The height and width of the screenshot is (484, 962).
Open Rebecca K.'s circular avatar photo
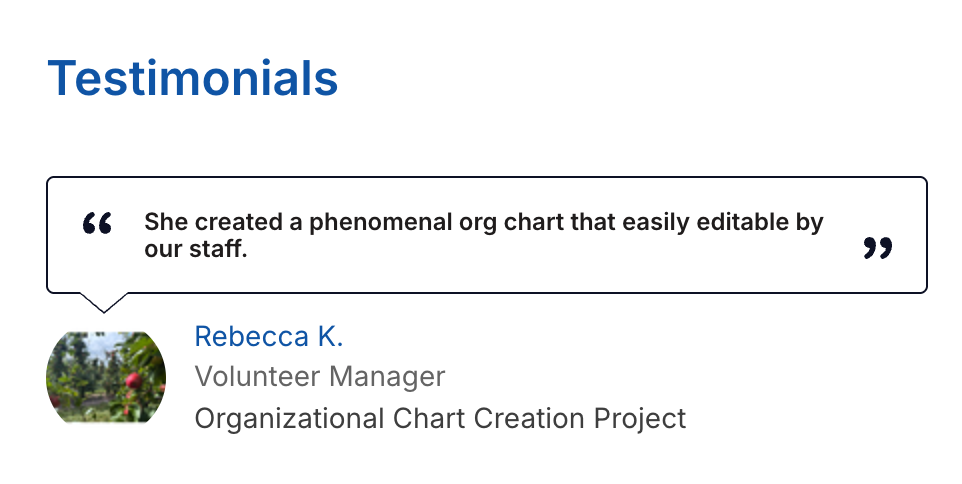tap(105, 377)
